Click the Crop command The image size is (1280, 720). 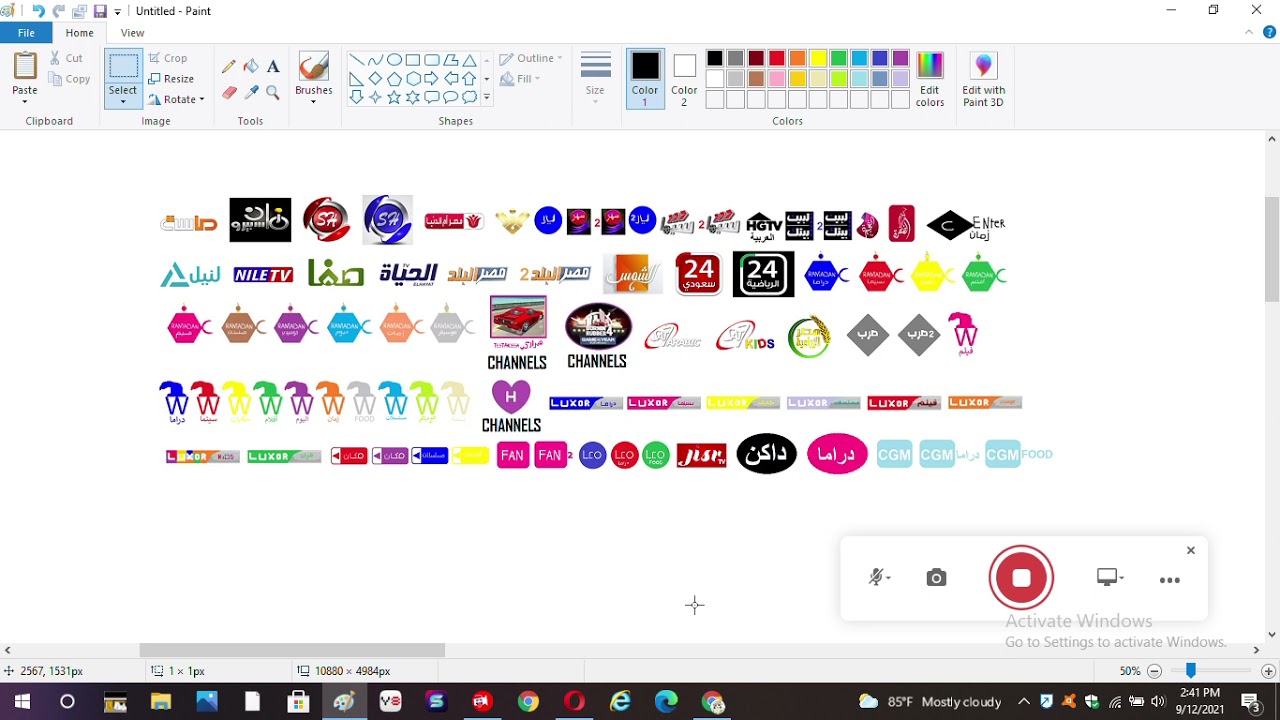[x=168, y=58]
